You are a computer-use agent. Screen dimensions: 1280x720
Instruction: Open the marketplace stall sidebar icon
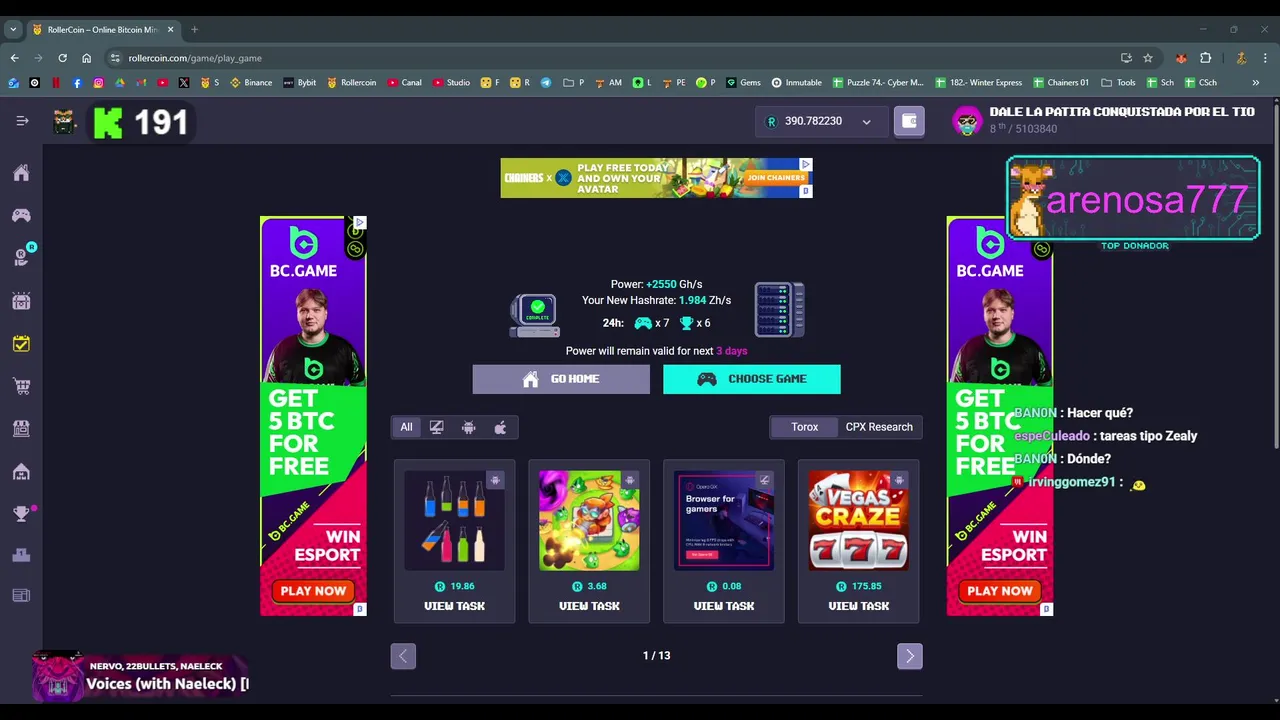[21, 428]
